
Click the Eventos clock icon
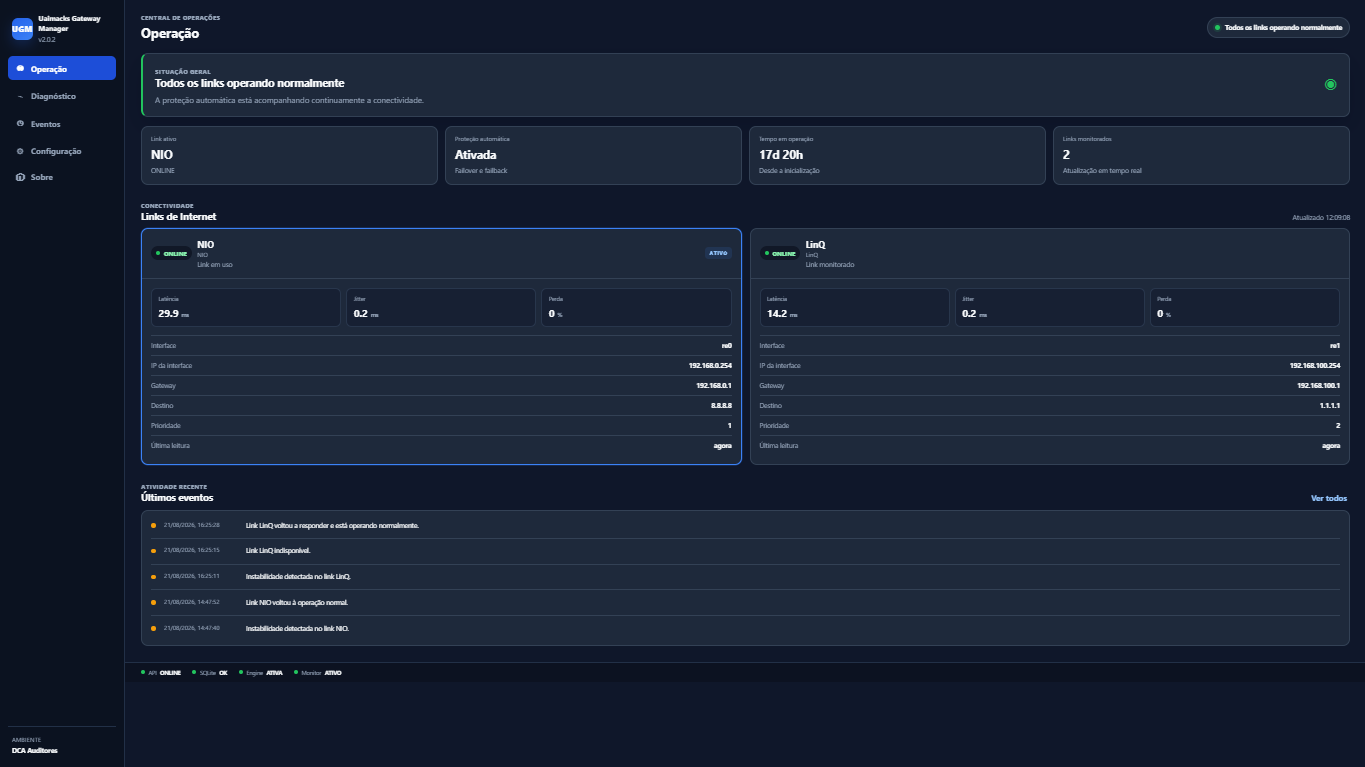pos(20,124)
